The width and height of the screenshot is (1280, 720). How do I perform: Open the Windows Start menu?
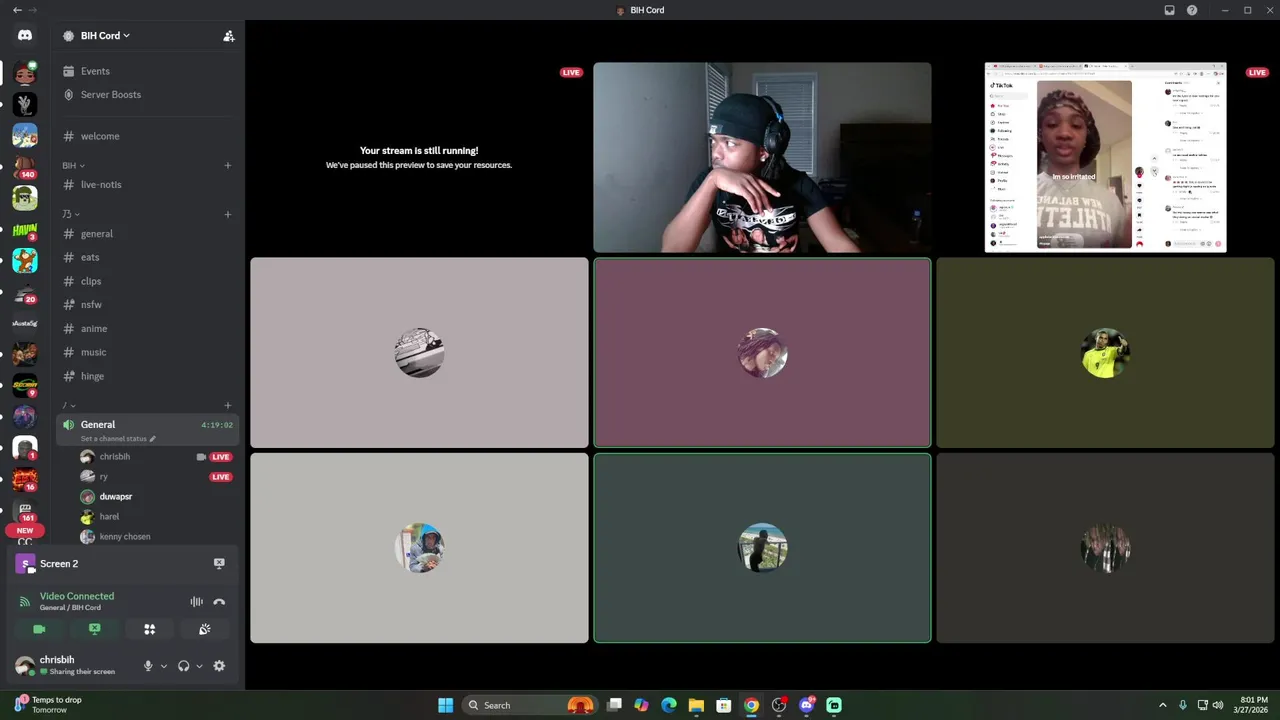click(x=445, y=705)
